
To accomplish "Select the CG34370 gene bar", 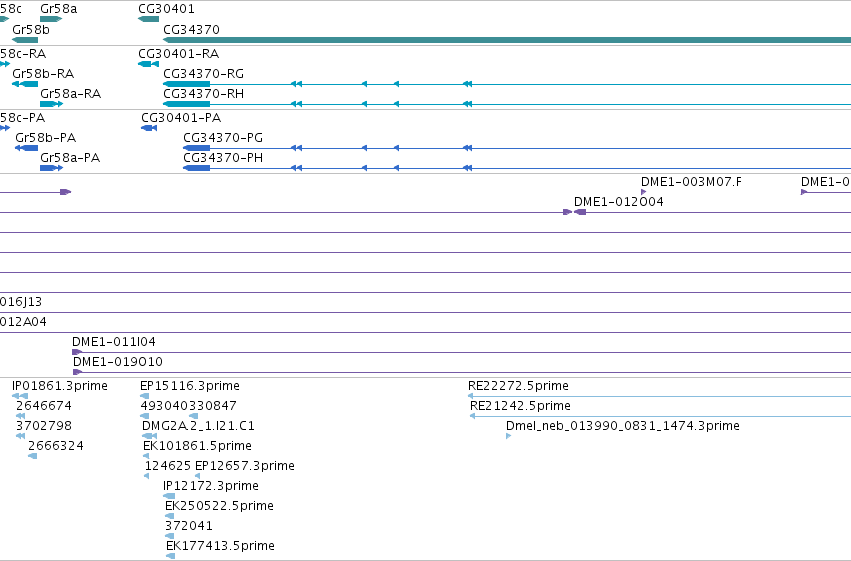I will [x=507, y=40].
